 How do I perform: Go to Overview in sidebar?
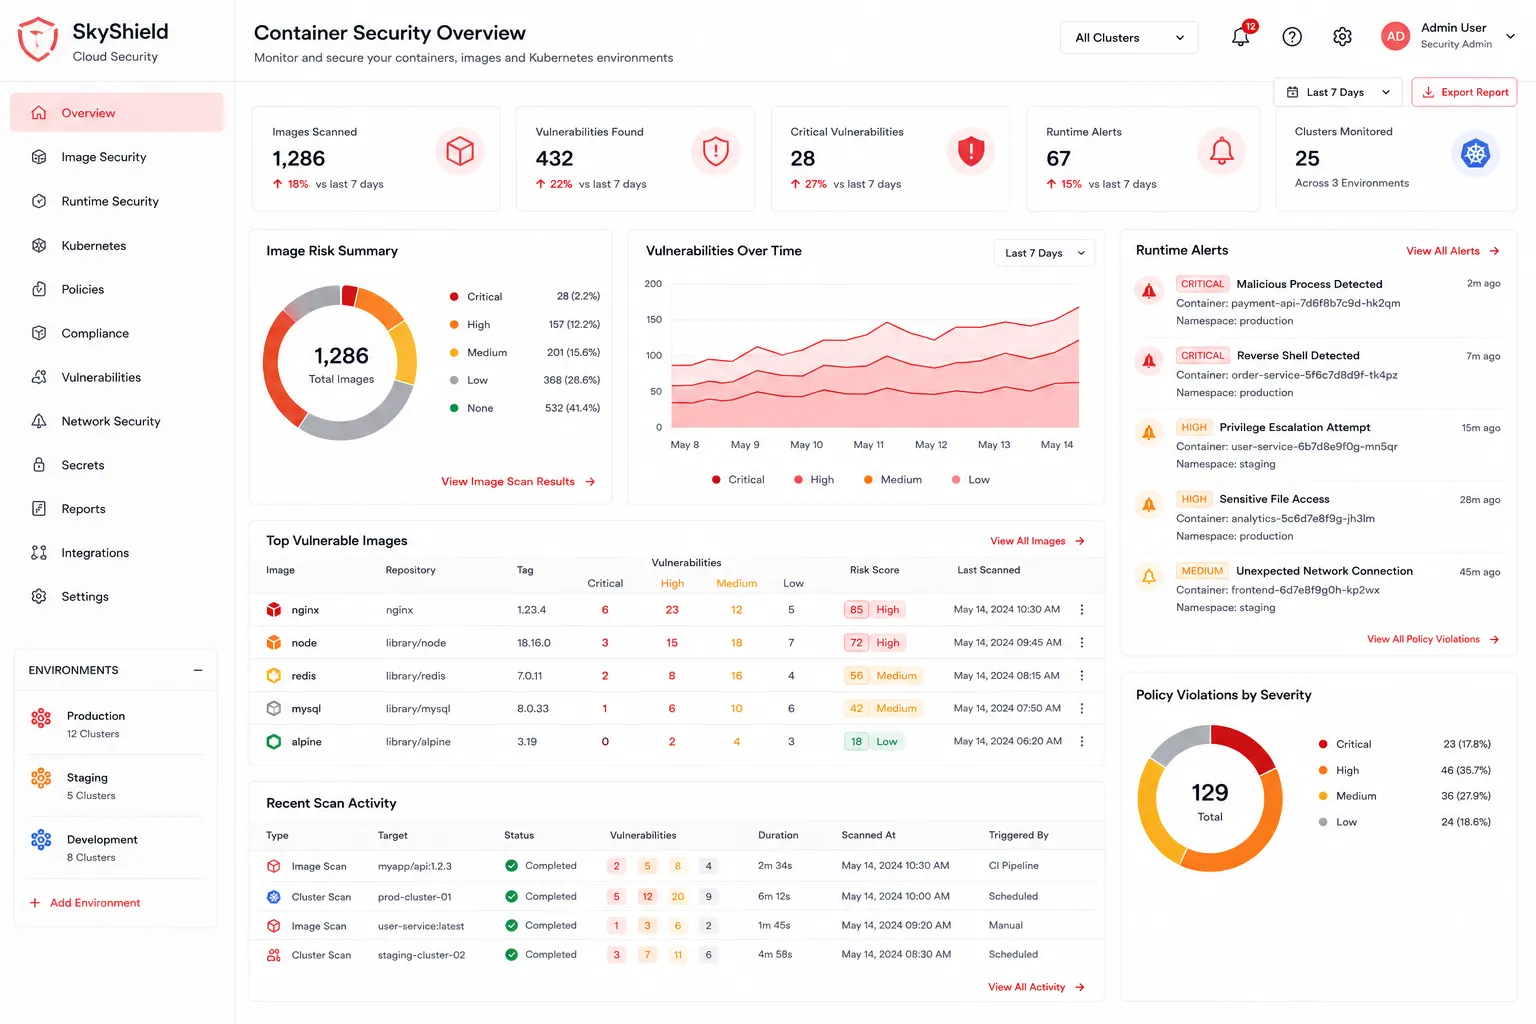tap(117, 113)
